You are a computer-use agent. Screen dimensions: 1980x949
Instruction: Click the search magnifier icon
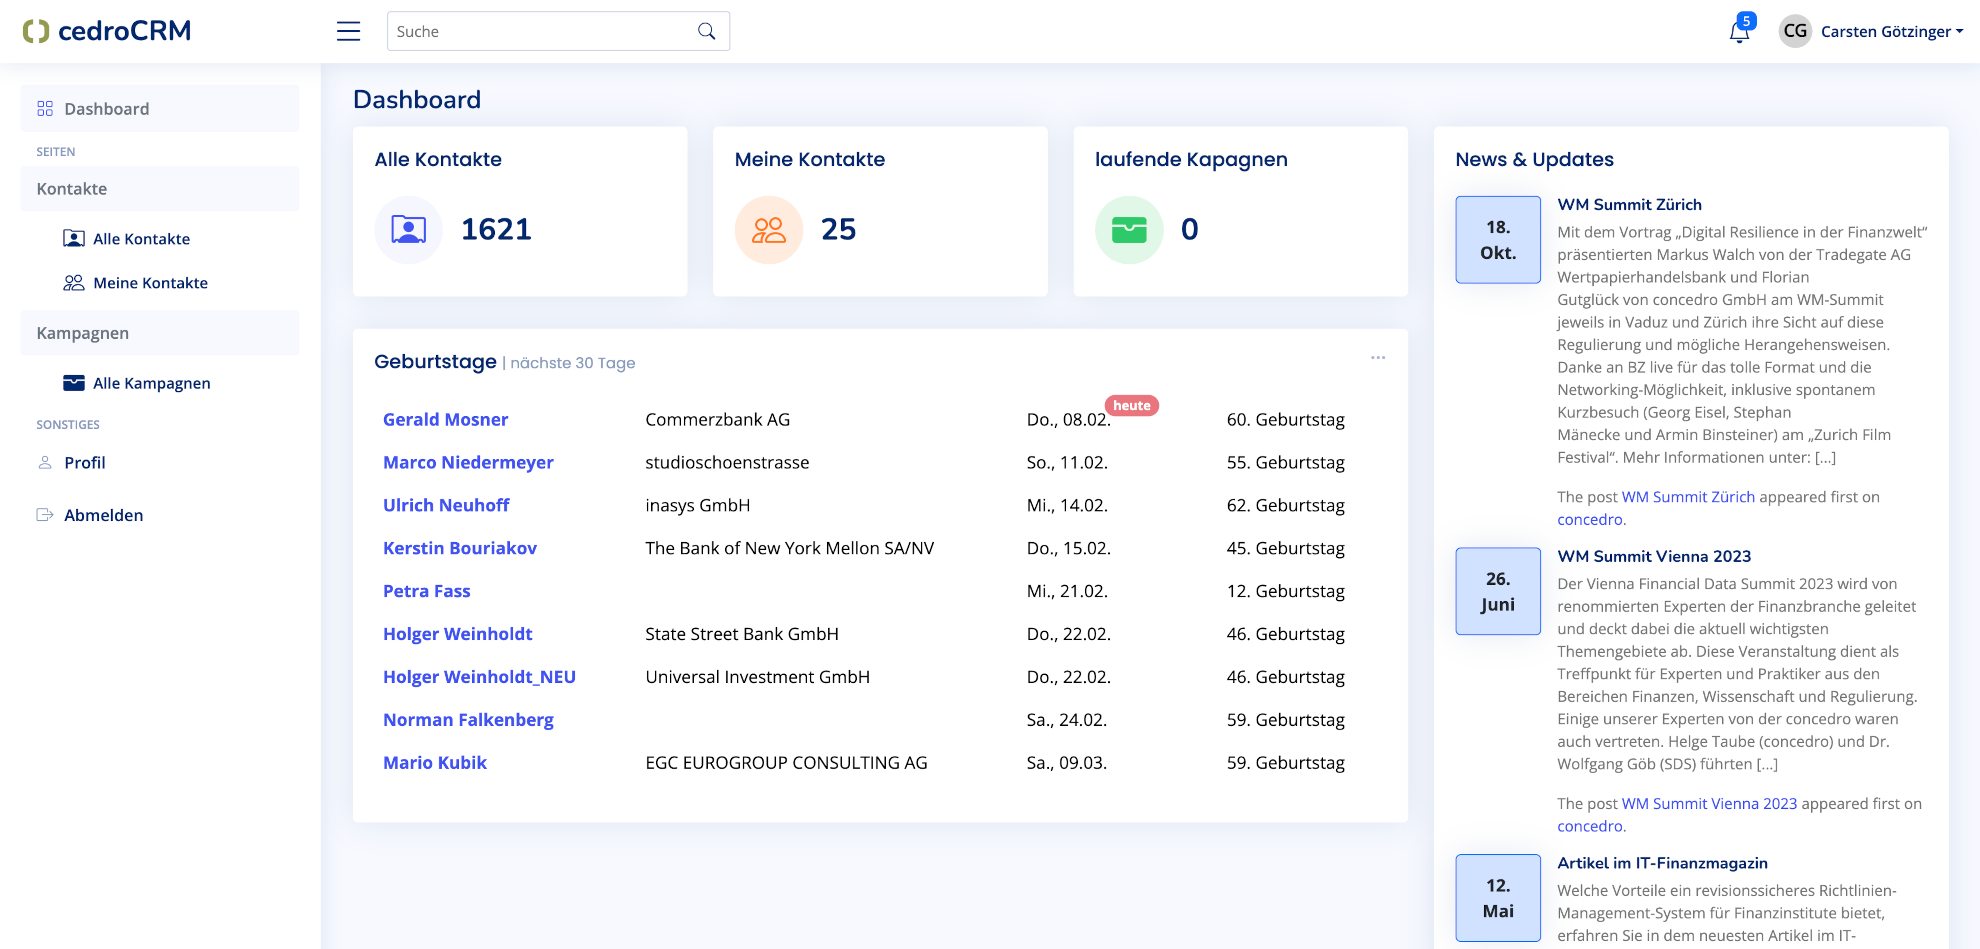click(x=706, y=31)
